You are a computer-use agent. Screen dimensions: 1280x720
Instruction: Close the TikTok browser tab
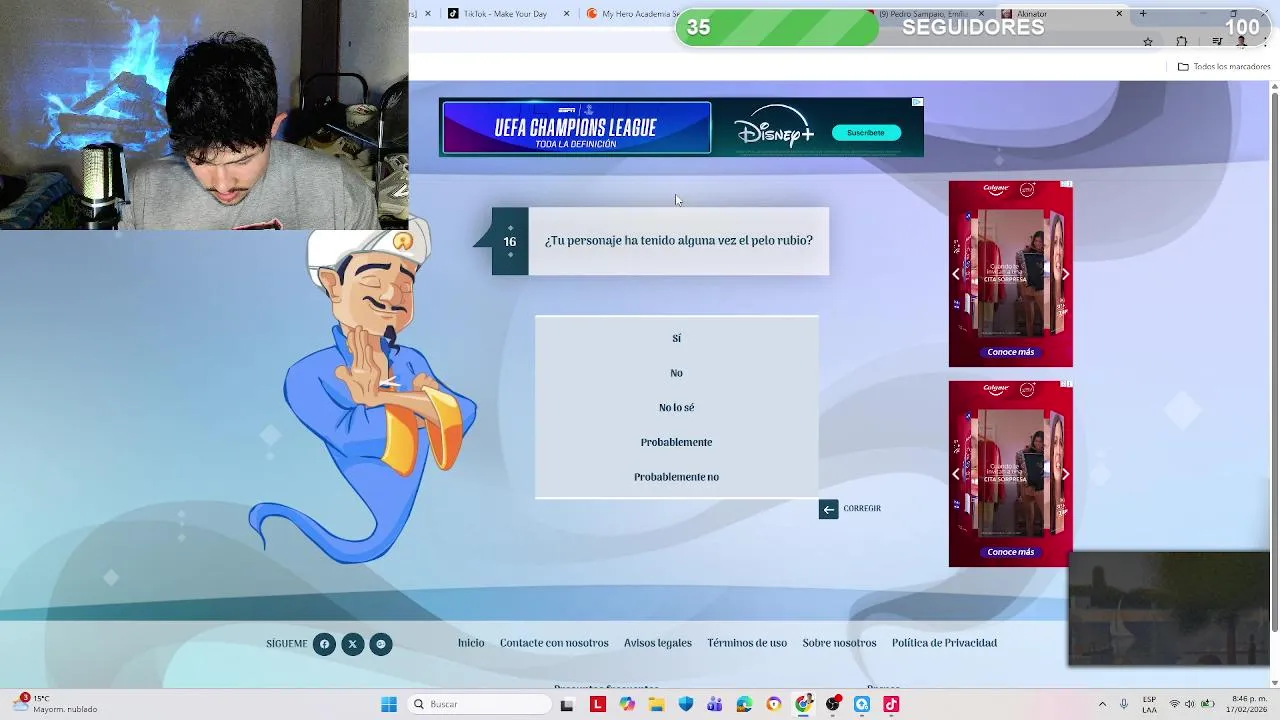click(567, 14)
